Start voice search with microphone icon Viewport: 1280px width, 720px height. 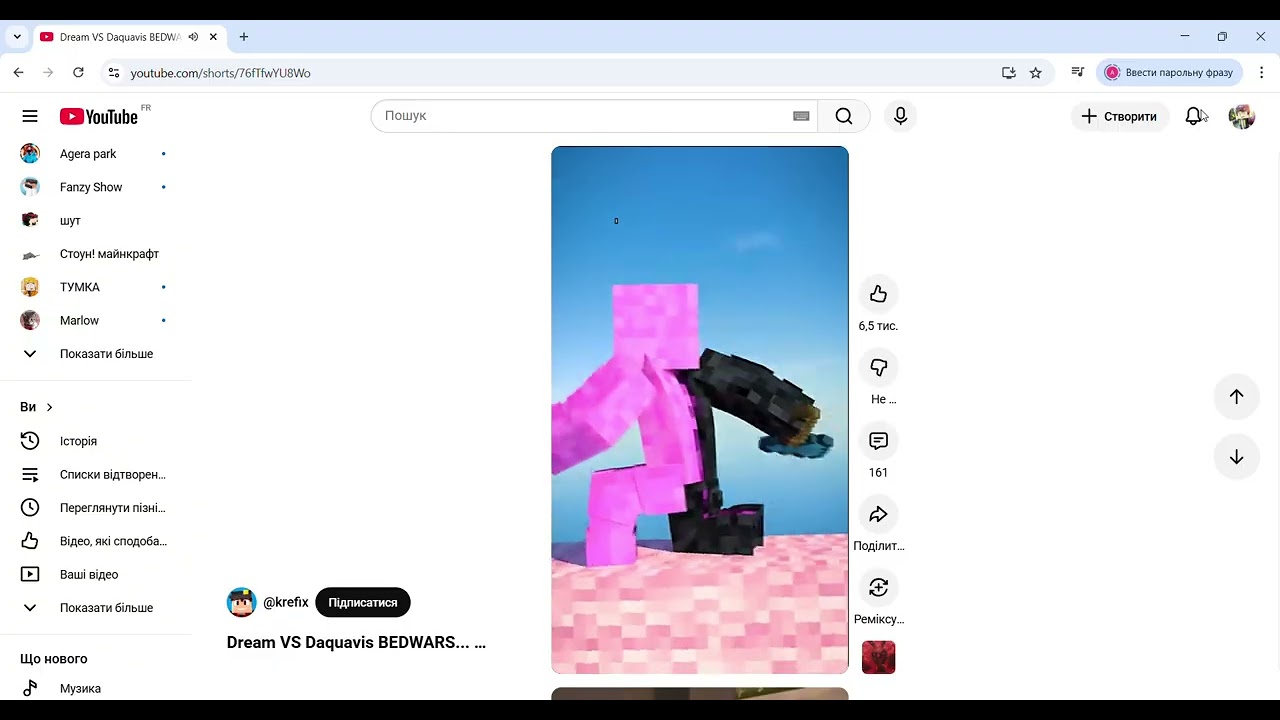pos(901,116)
